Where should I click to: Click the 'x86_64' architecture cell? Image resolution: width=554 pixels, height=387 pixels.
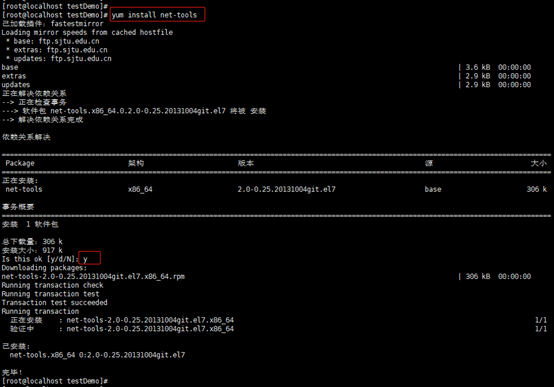pos(140,189)
